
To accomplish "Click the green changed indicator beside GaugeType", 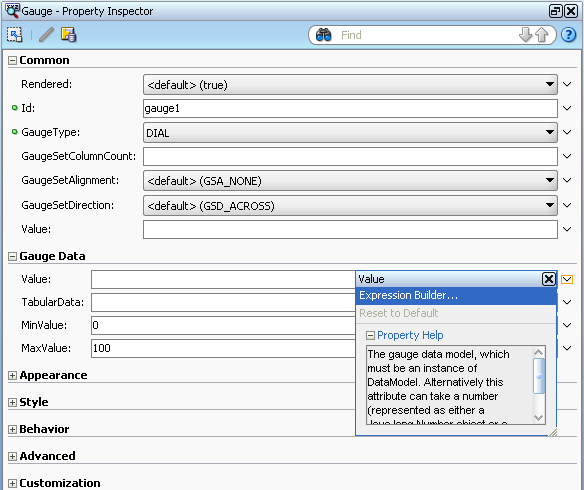I will coord(15,132).
